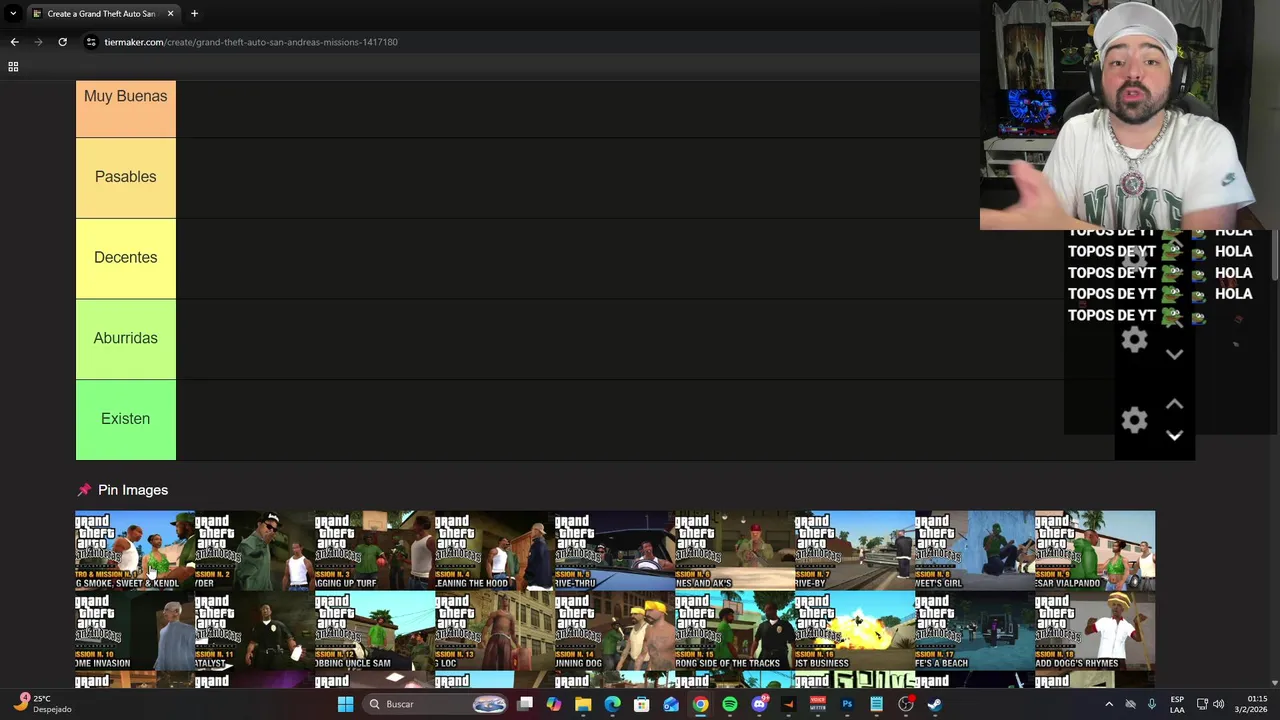This screenshot has height=720, width=1280.
Task: Move the Aburridas tier down
Action: coord(1174,354)
